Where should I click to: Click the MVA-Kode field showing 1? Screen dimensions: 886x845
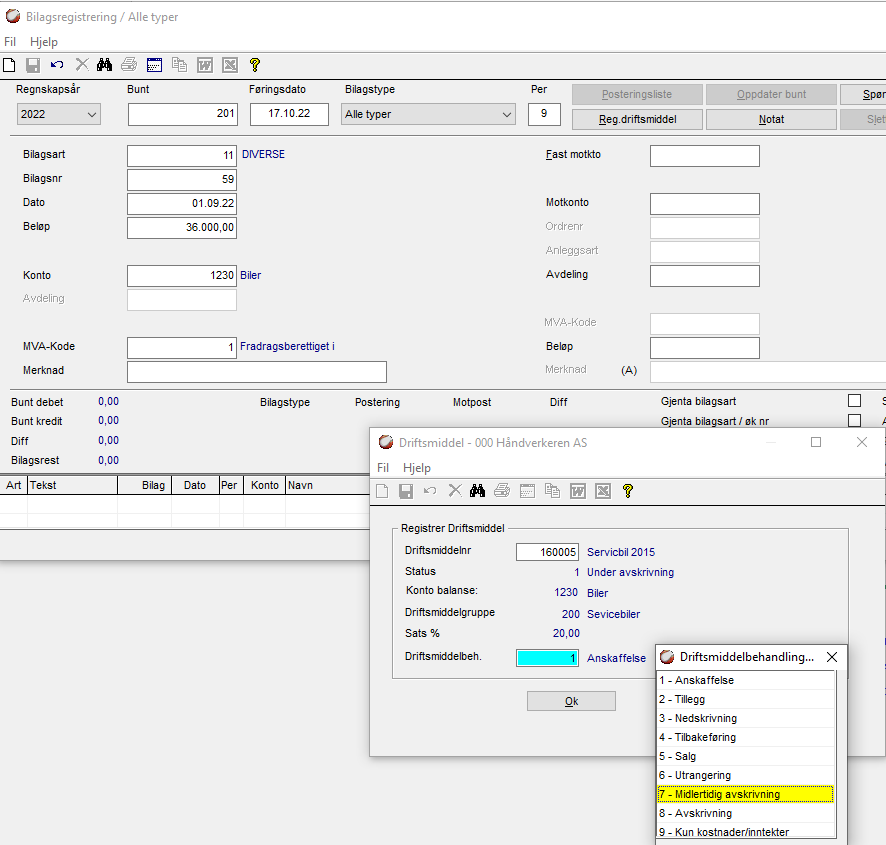(x=182, y=348)
